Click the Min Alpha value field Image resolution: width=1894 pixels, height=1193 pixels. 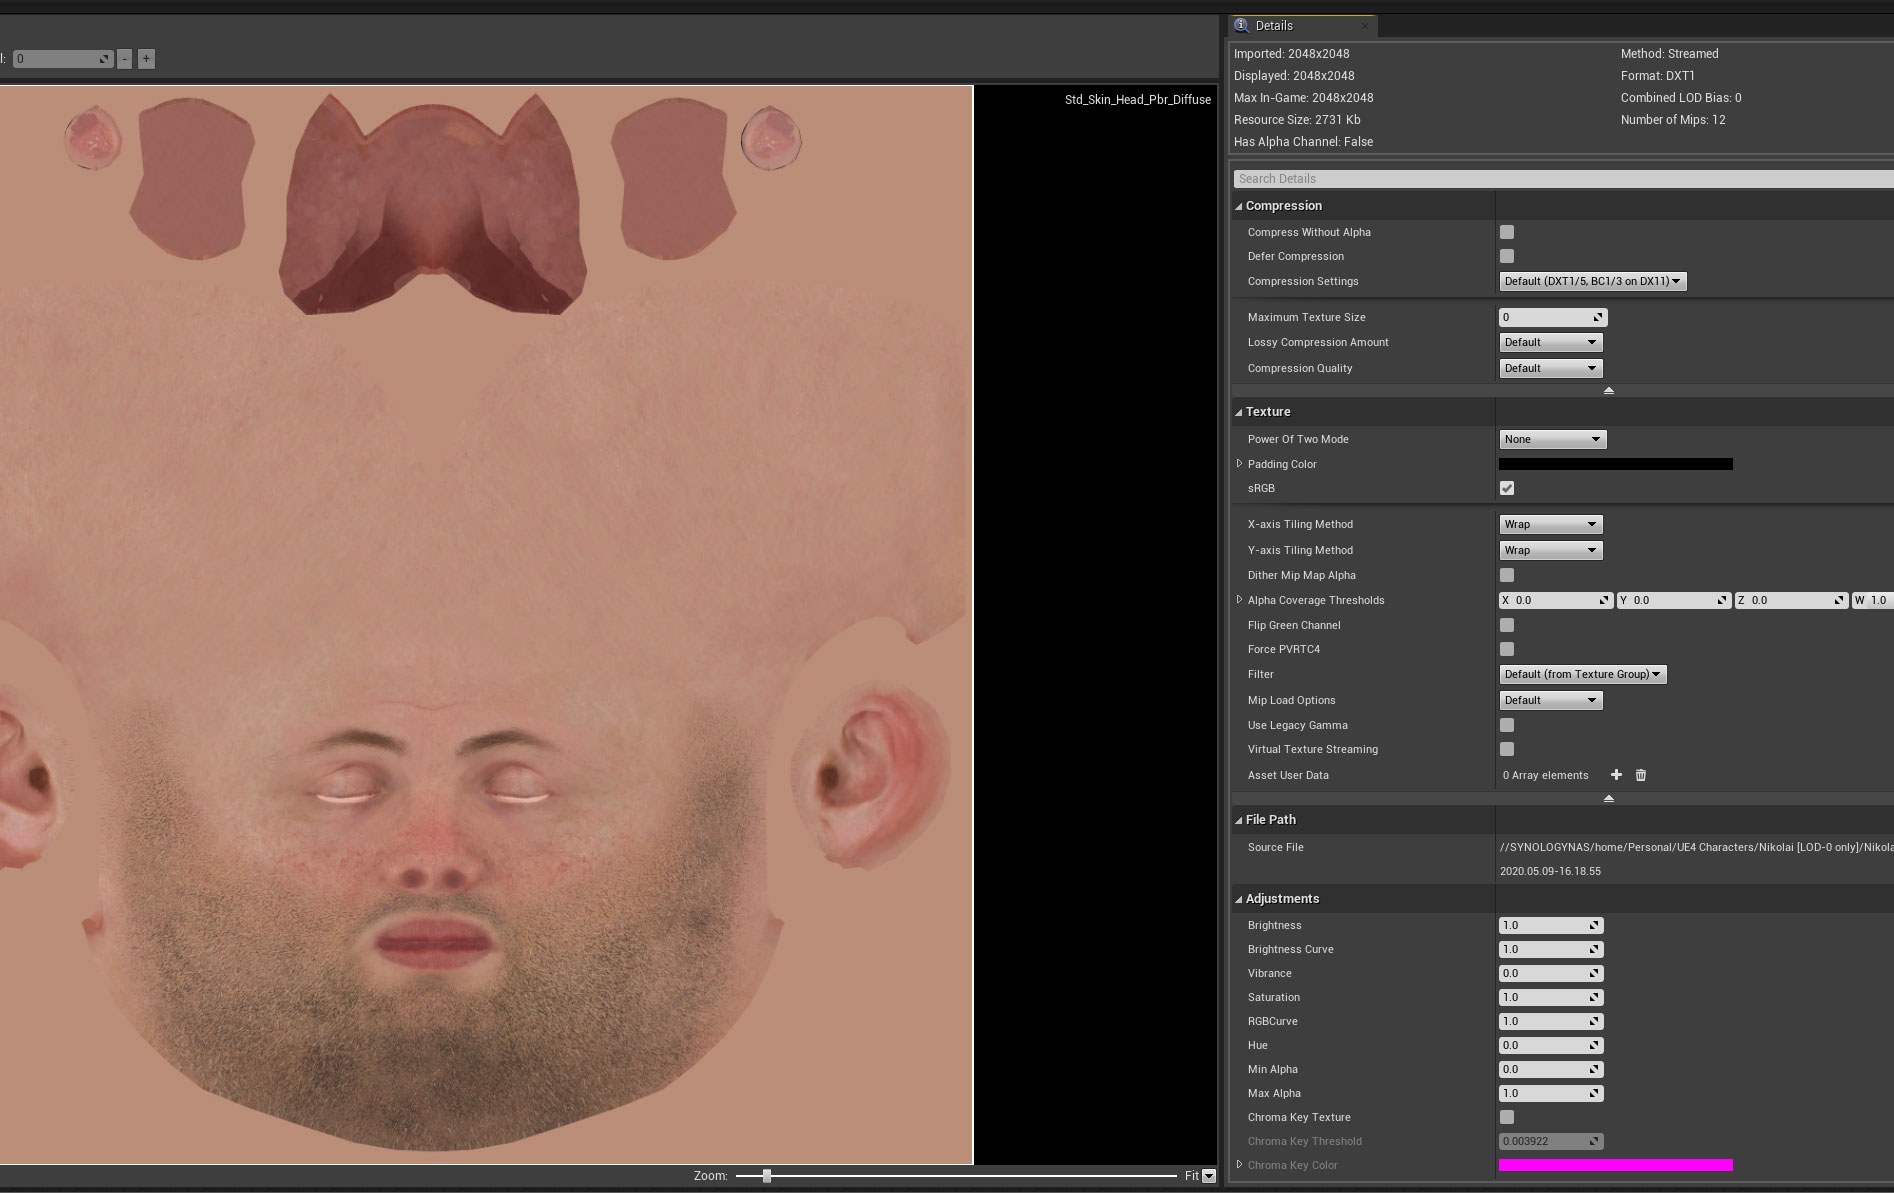[x=1550, y=1069]
